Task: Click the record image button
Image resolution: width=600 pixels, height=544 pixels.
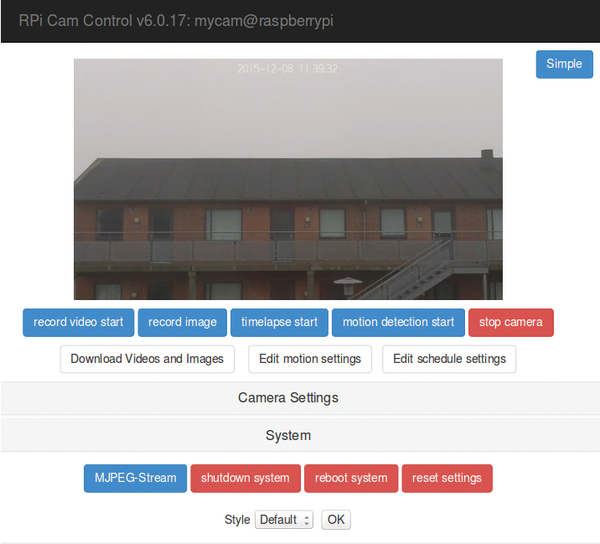Action: 182,322
